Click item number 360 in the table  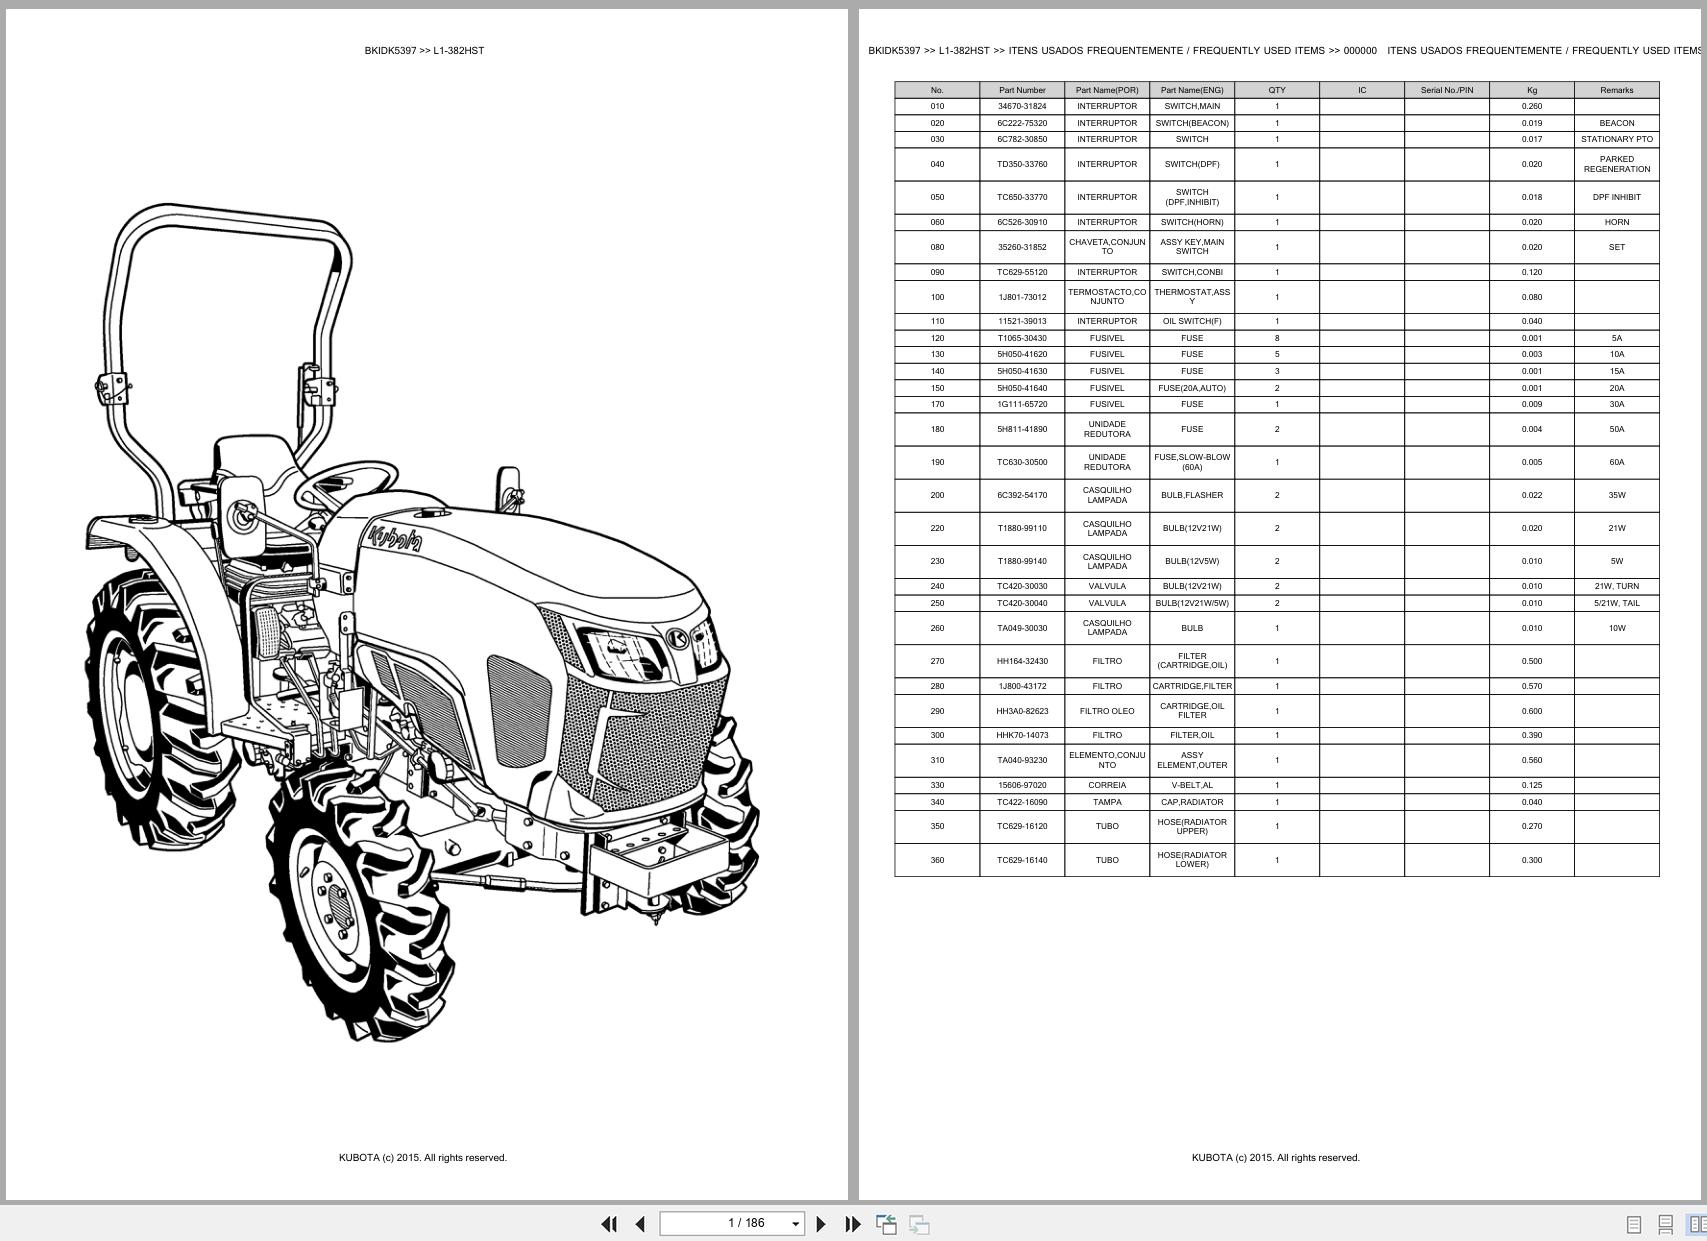click(x=937, y=860)
